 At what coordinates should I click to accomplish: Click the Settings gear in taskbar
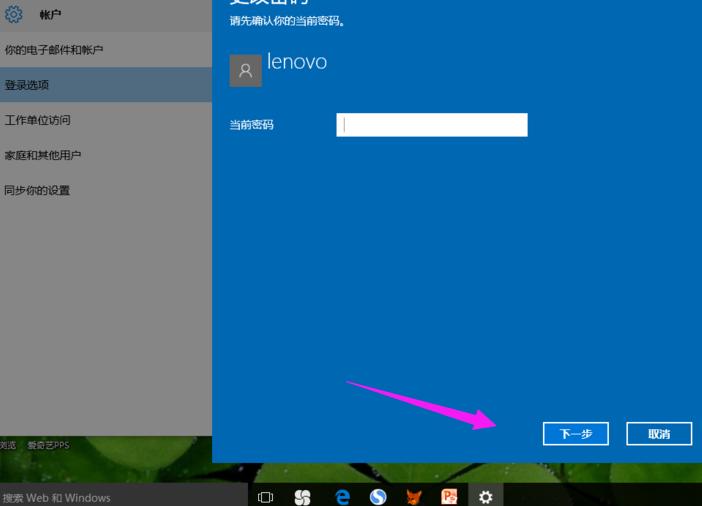coord(485,496)
